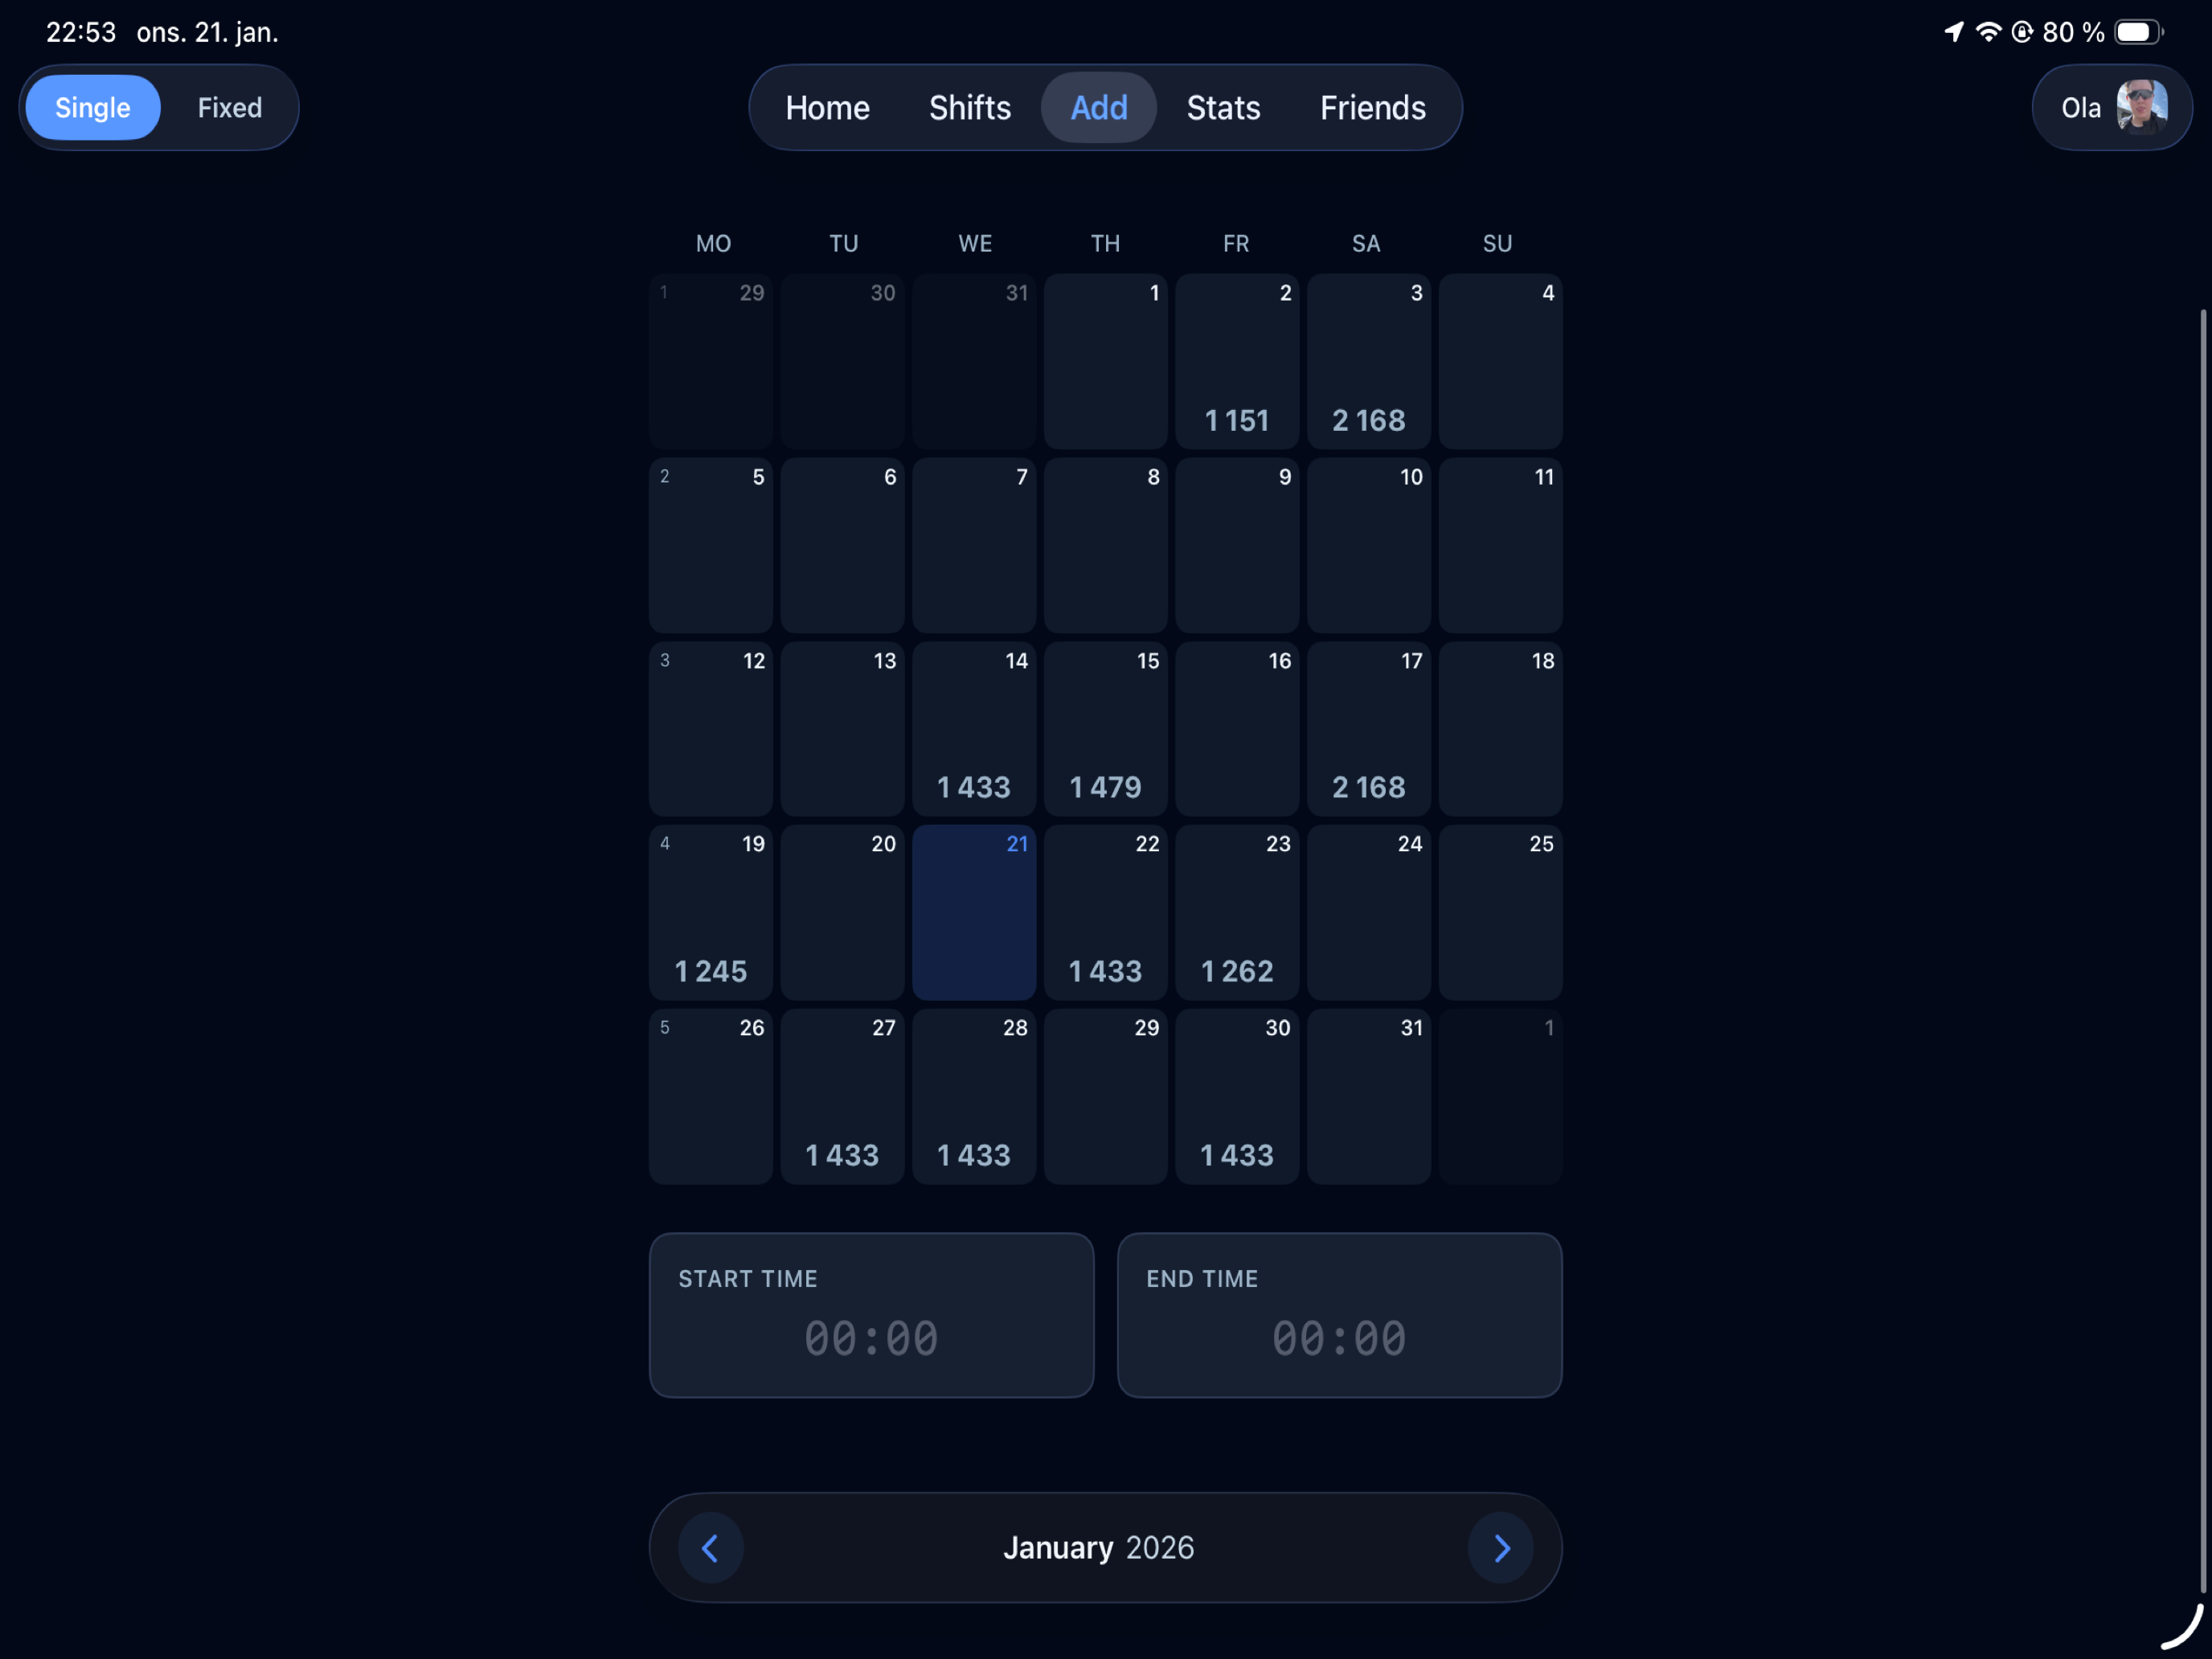Screen dimensions: 2212x1659
Task: Switch to Single shift mode
Action: pyautogui.click(x=93, y=107)
